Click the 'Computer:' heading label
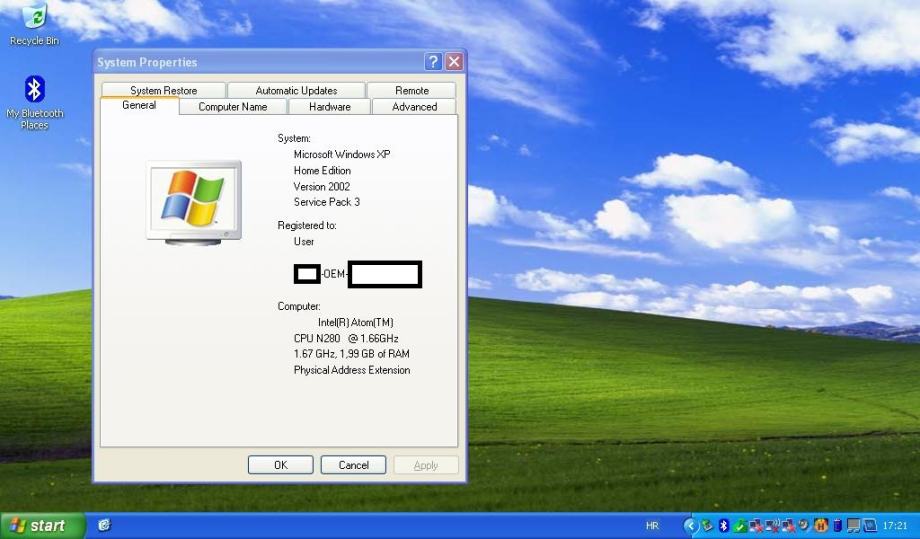This screenshot has height=539, width=920. [299, 306]
